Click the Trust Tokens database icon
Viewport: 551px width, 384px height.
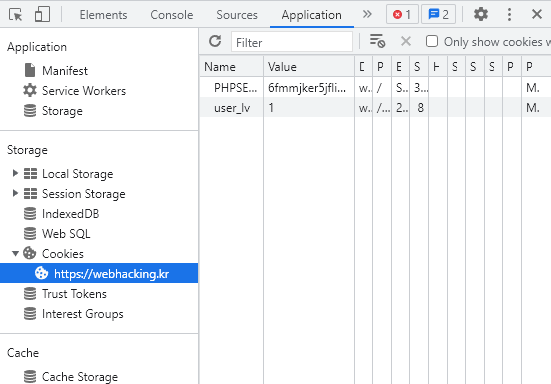click(30, 294)
